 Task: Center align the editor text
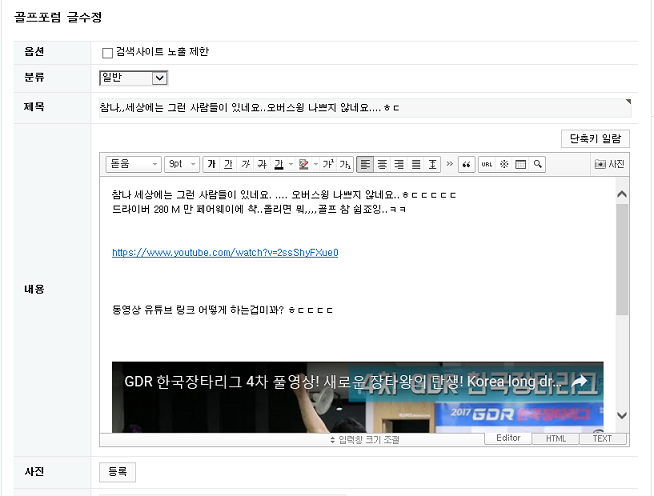[x=382, y=164]
